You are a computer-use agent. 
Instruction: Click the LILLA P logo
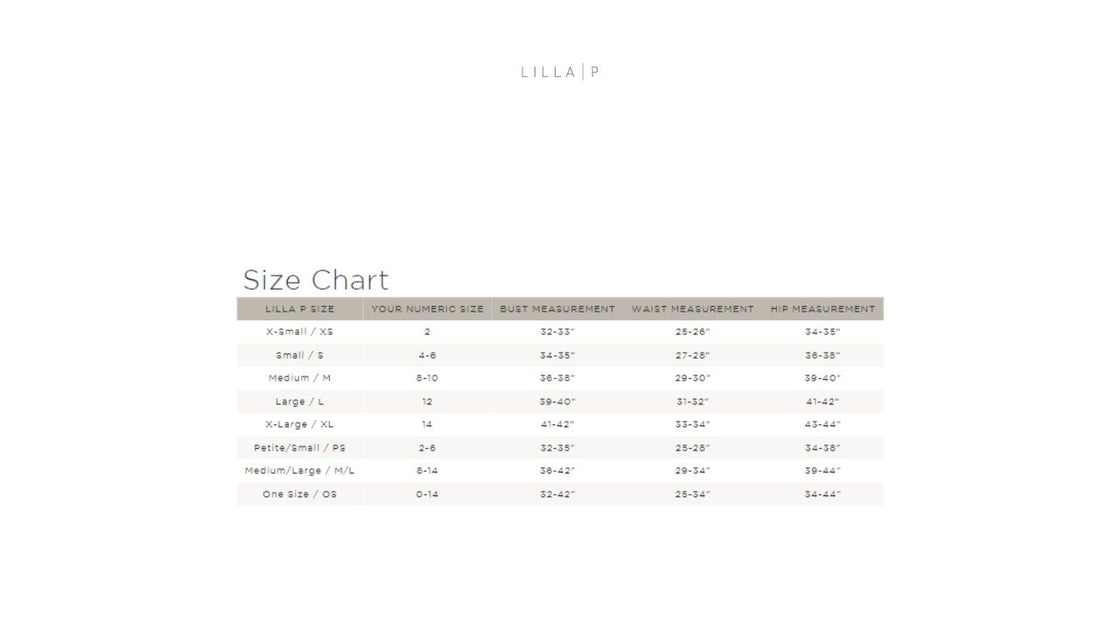coord(560,72)
